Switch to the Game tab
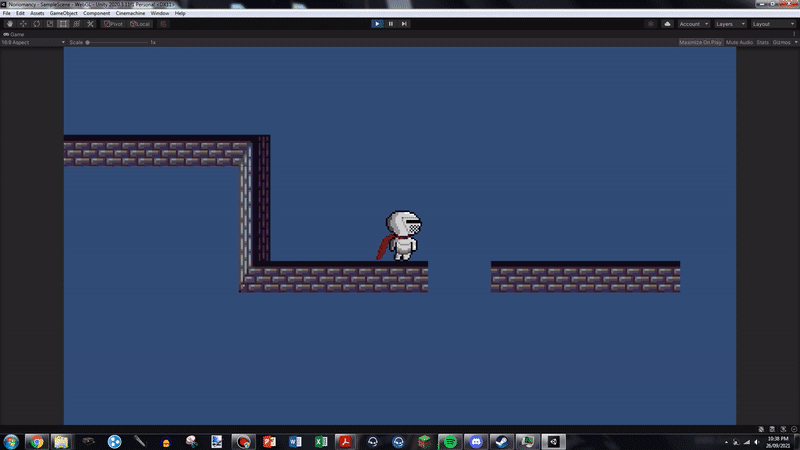This screenshot has width=800, height=450. click(14, 34)
